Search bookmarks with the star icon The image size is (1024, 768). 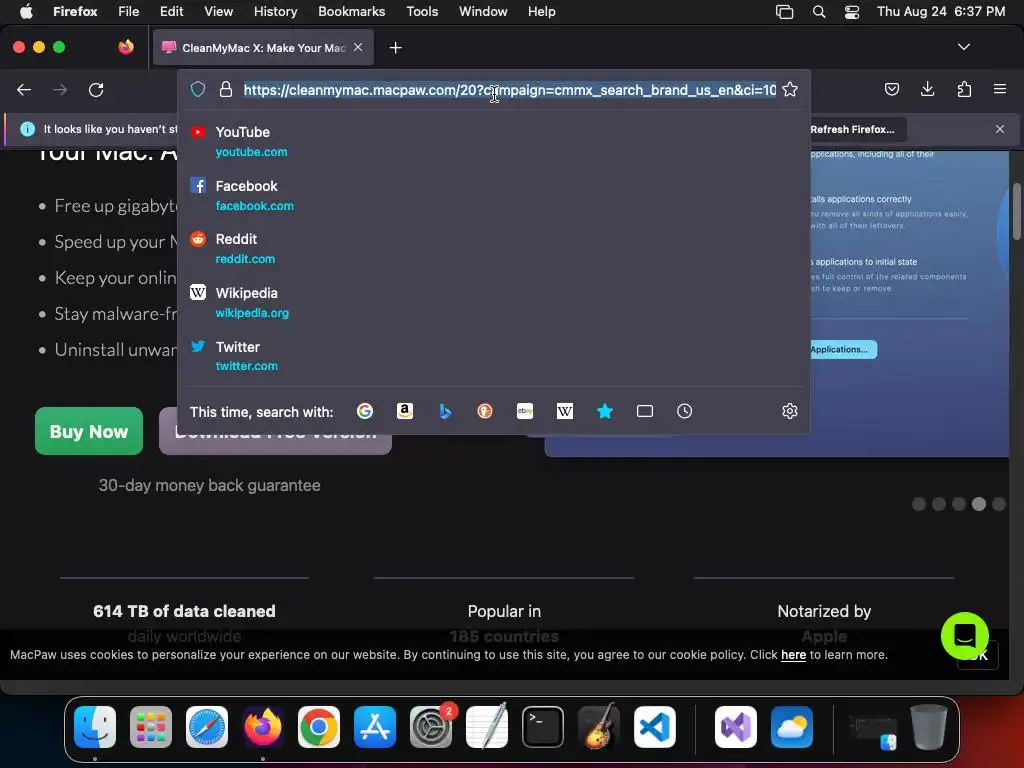[x=605, y=411]
